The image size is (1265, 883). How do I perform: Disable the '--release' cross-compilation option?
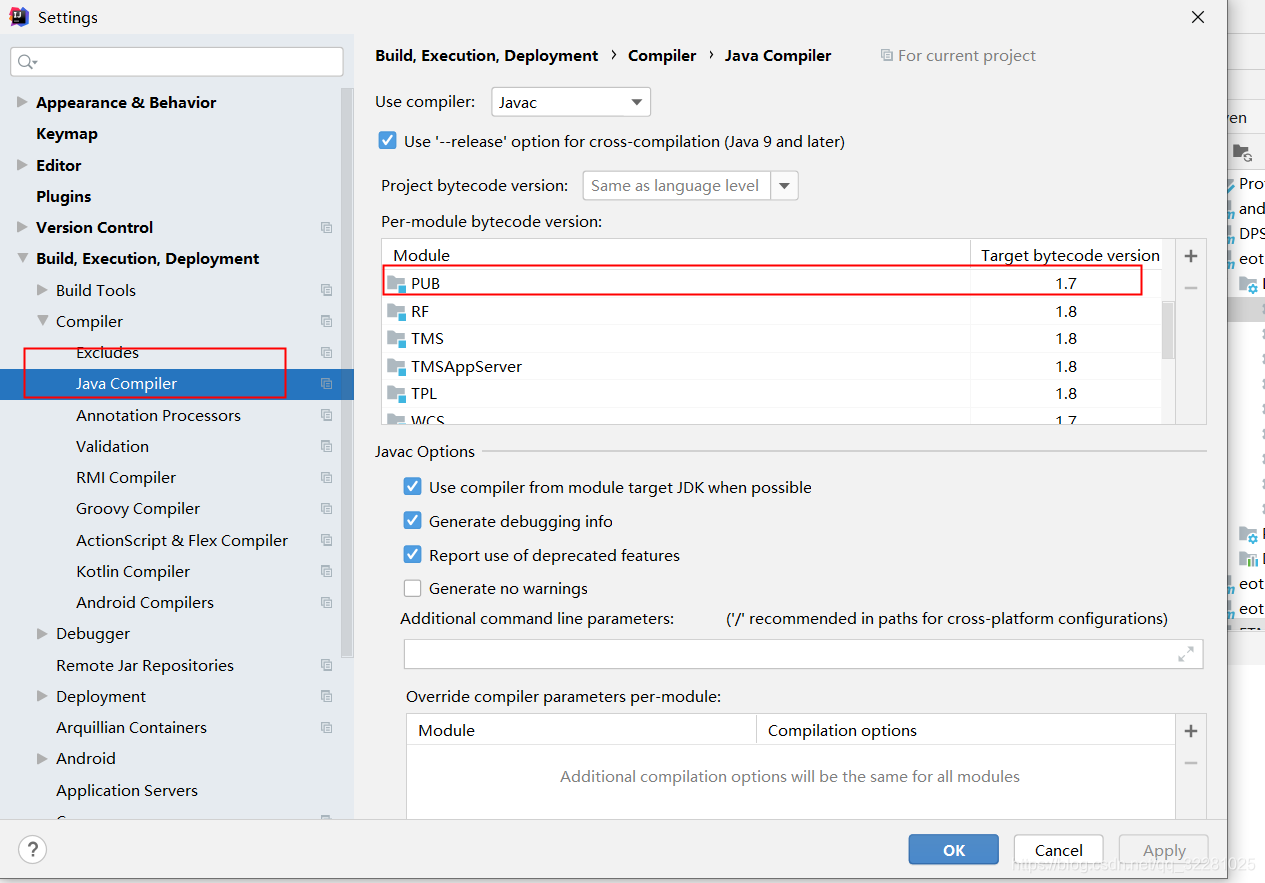click(387, 141)
